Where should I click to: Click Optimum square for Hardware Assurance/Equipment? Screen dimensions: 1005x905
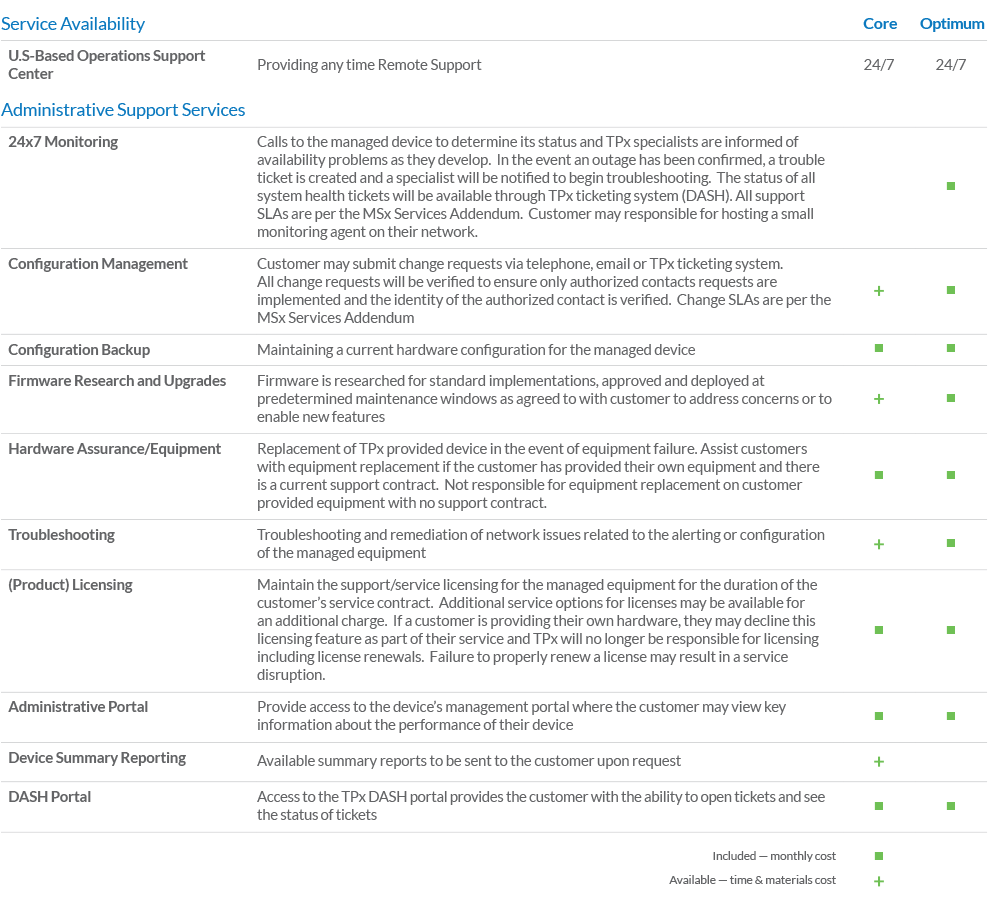951,475
